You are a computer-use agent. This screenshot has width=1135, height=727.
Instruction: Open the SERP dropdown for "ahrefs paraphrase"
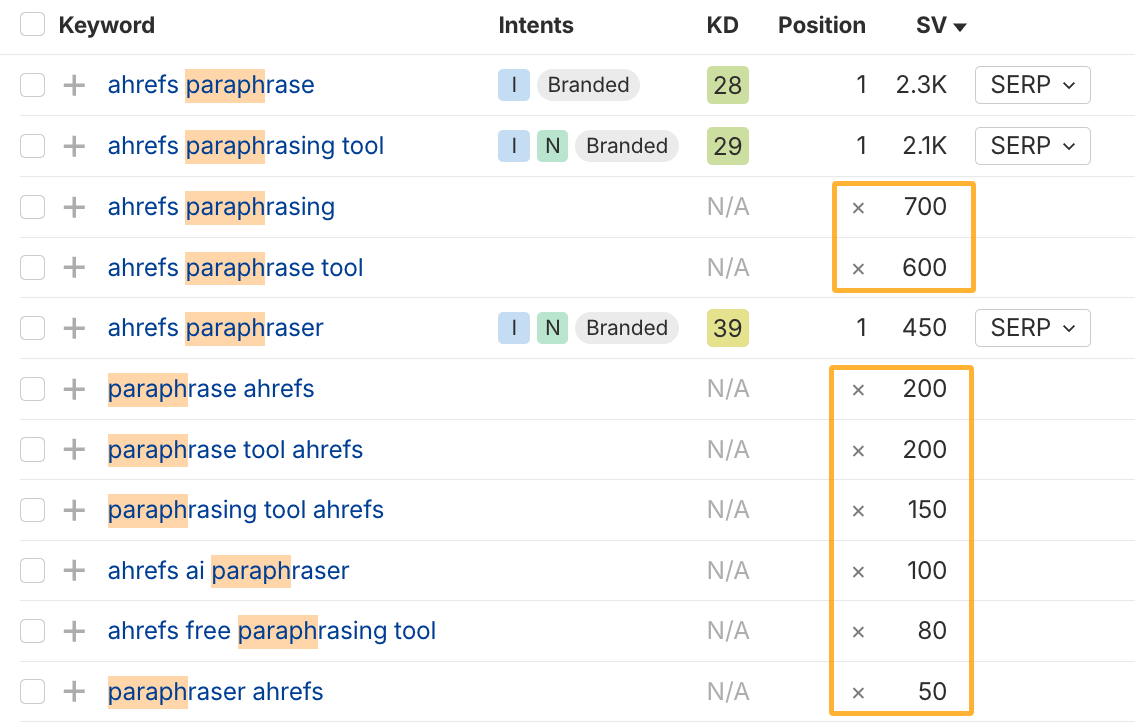coord(1032,85)
